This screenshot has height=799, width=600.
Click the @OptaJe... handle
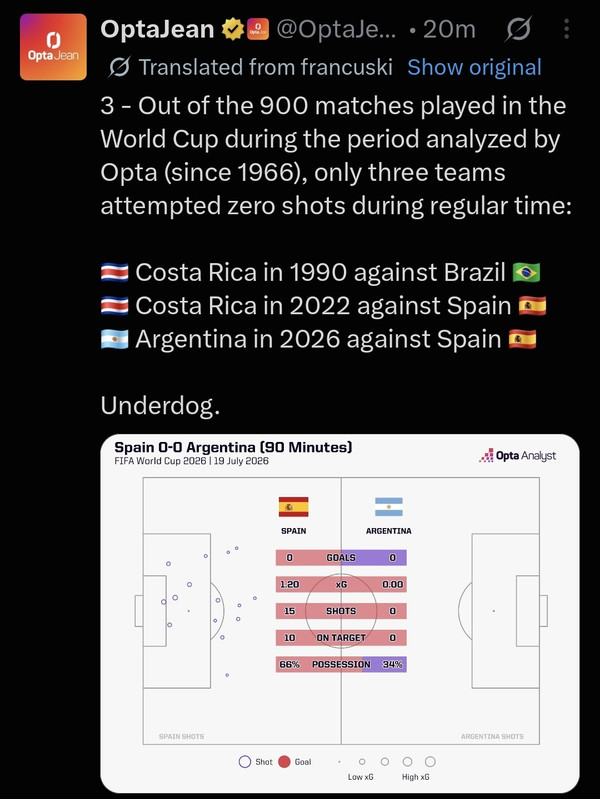click(x=336, y=30)
